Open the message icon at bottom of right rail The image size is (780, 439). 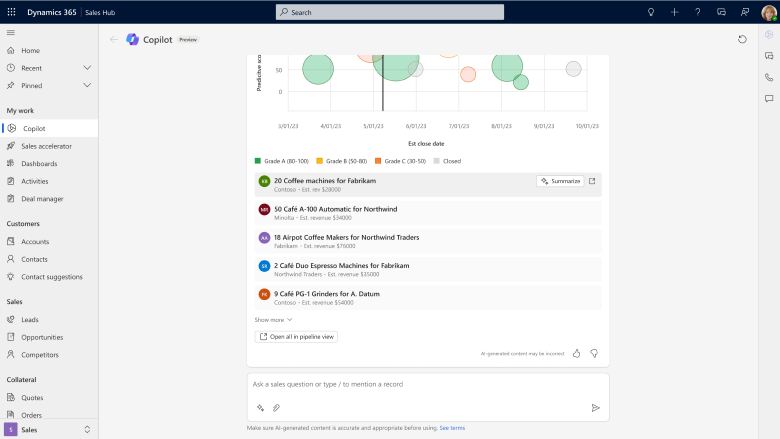coord(769,98)
